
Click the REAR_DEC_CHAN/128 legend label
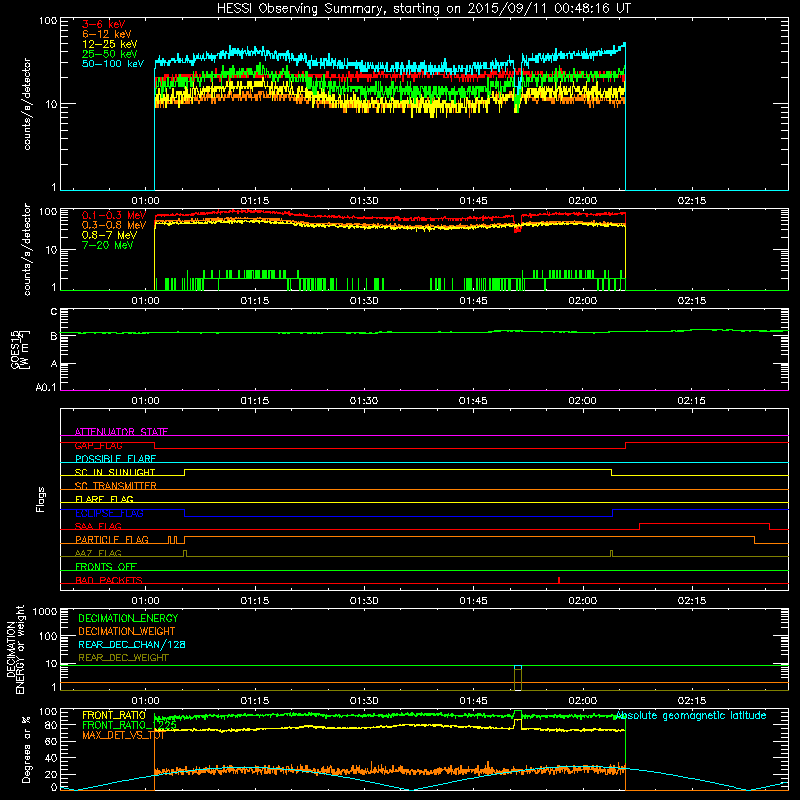coord(132,644)
